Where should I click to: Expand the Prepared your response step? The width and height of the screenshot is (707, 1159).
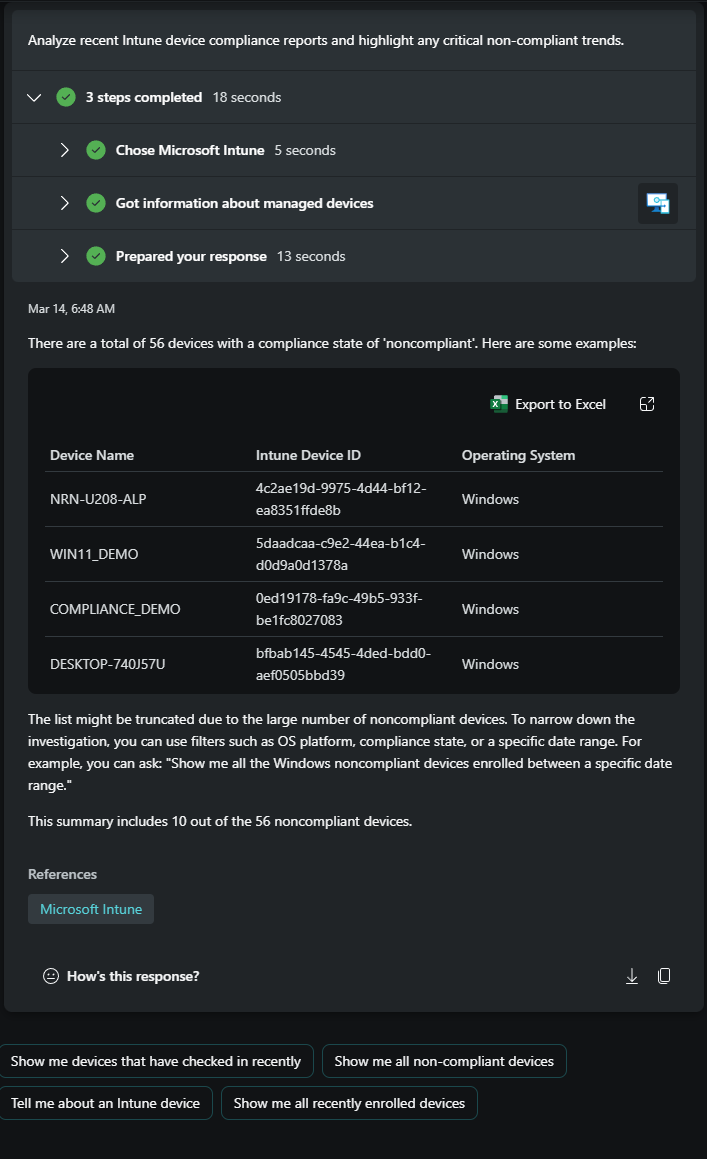click(64, 256)
